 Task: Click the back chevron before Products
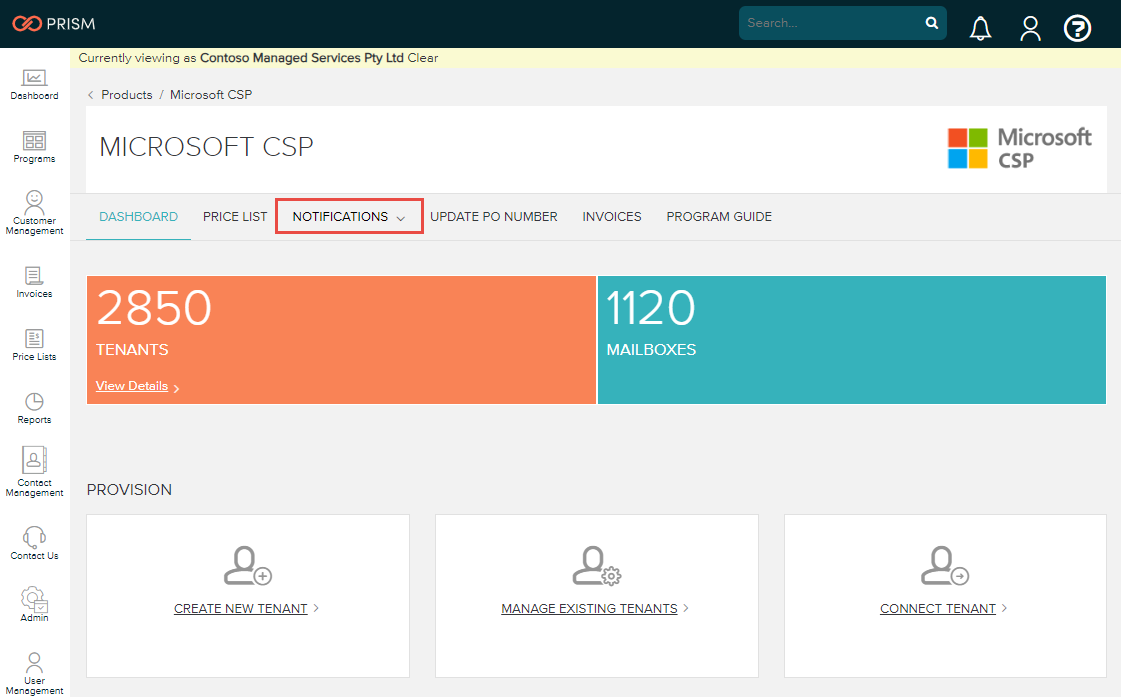click(91, 95)
